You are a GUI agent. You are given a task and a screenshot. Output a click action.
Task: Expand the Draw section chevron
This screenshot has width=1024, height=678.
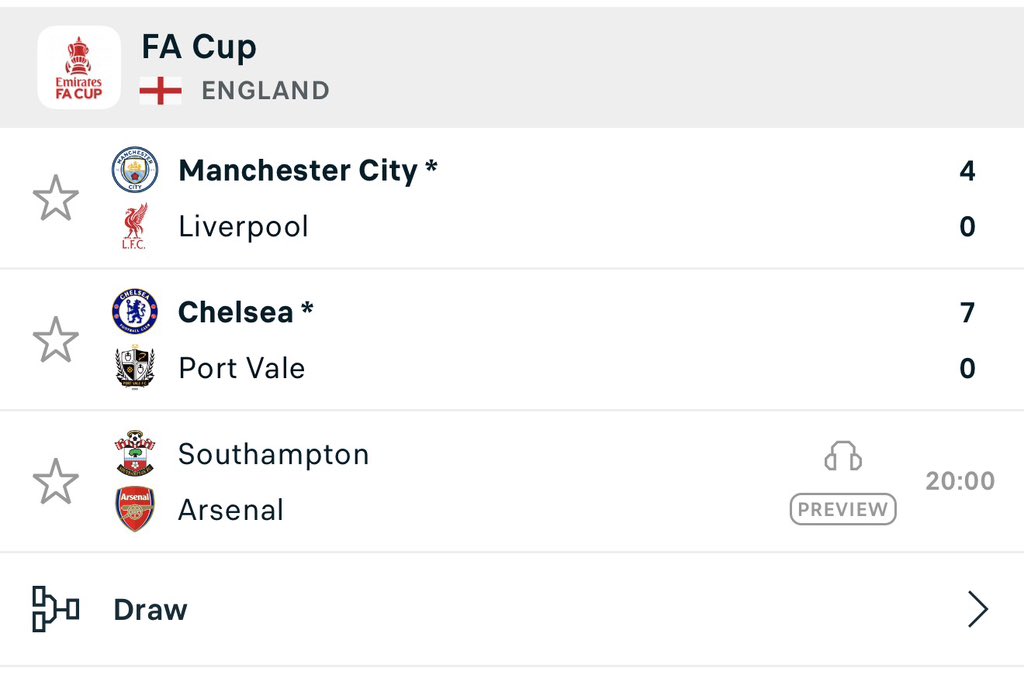point(977,609)
